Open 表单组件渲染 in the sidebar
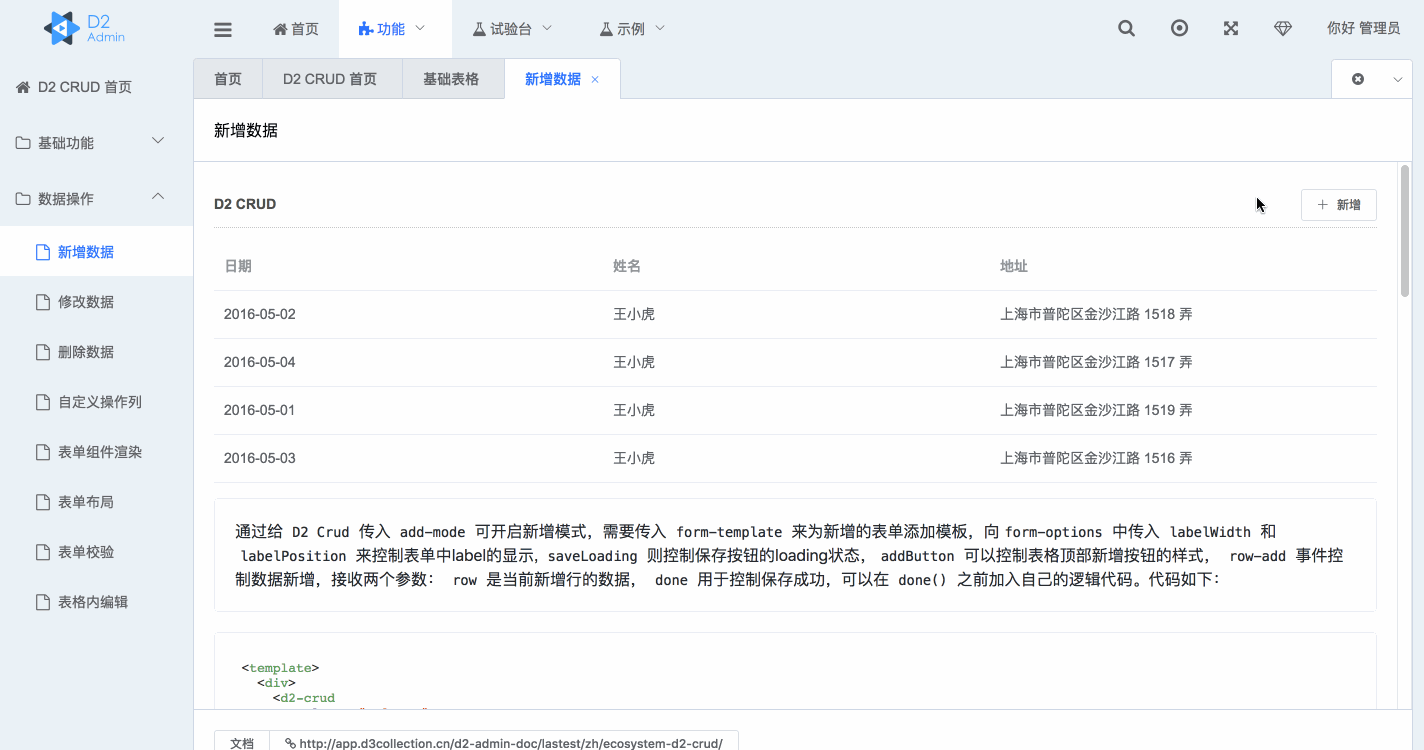Screen dimensions: 1424x750 (x=96, y=452)
